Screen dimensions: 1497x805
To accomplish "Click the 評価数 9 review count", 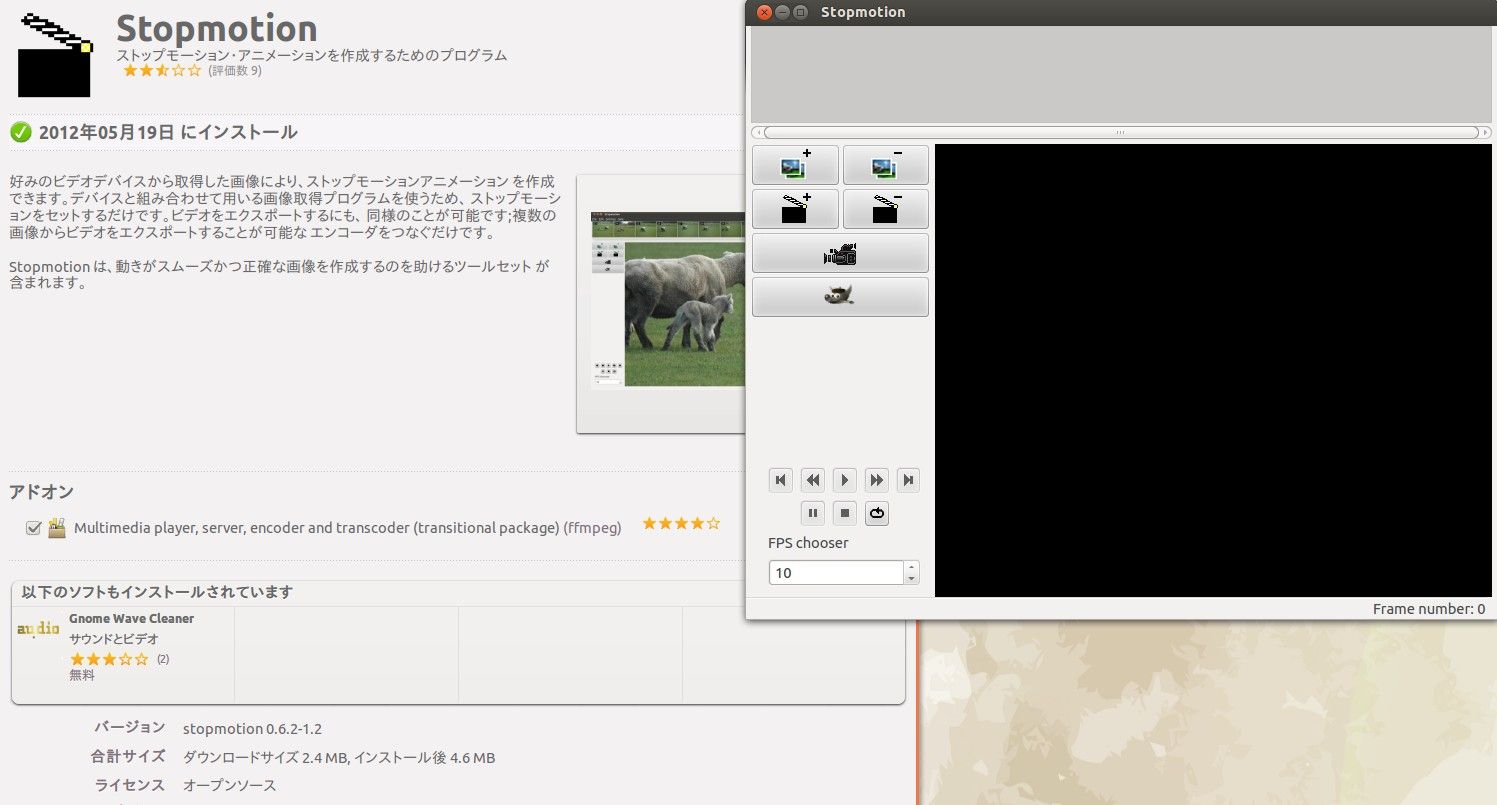I will pyautogui.click(x=235, y=71).
